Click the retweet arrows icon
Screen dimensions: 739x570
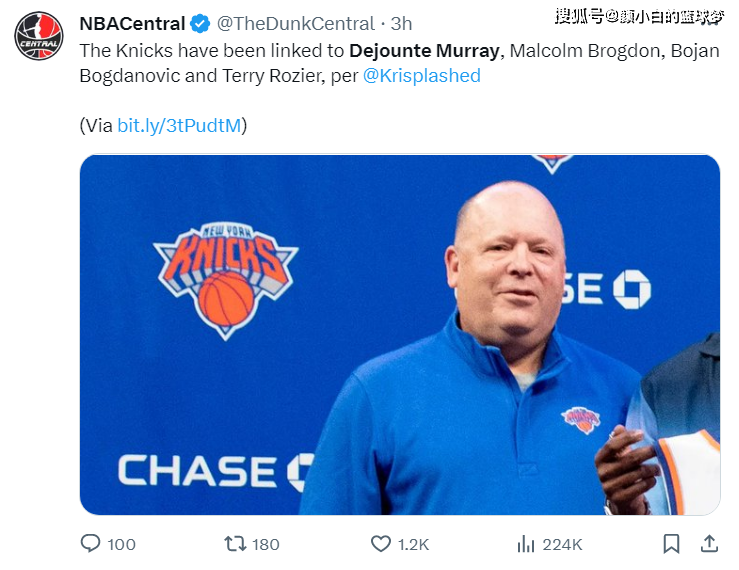235,543
